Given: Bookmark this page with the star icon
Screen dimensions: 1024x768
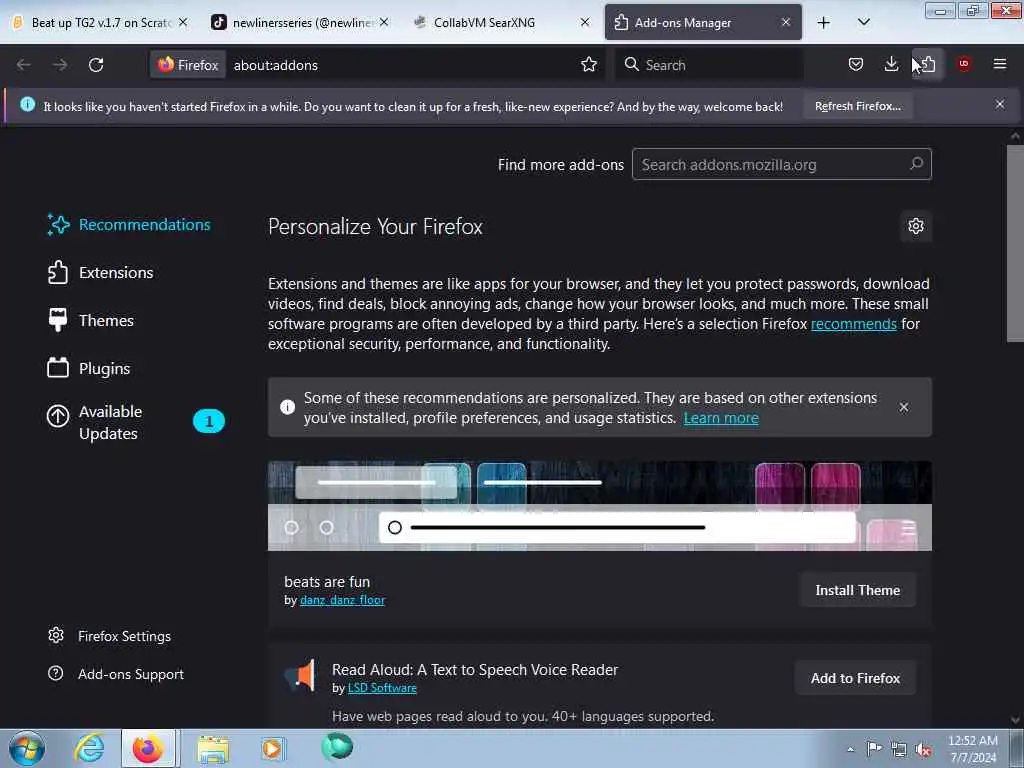Looking at the screenshot, I should [588, 65].
